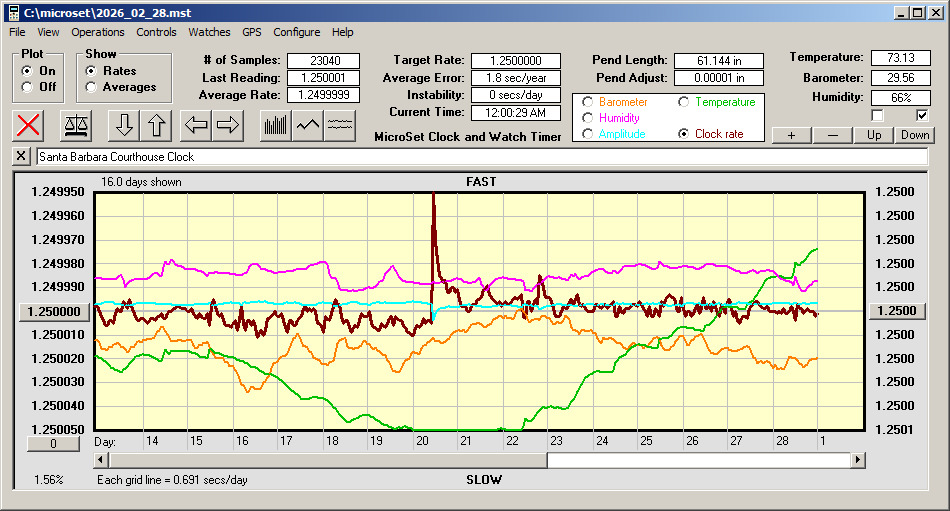950x511 pixels.
Task: Choose the Temperature trace radio button
Action: (684, 102)
